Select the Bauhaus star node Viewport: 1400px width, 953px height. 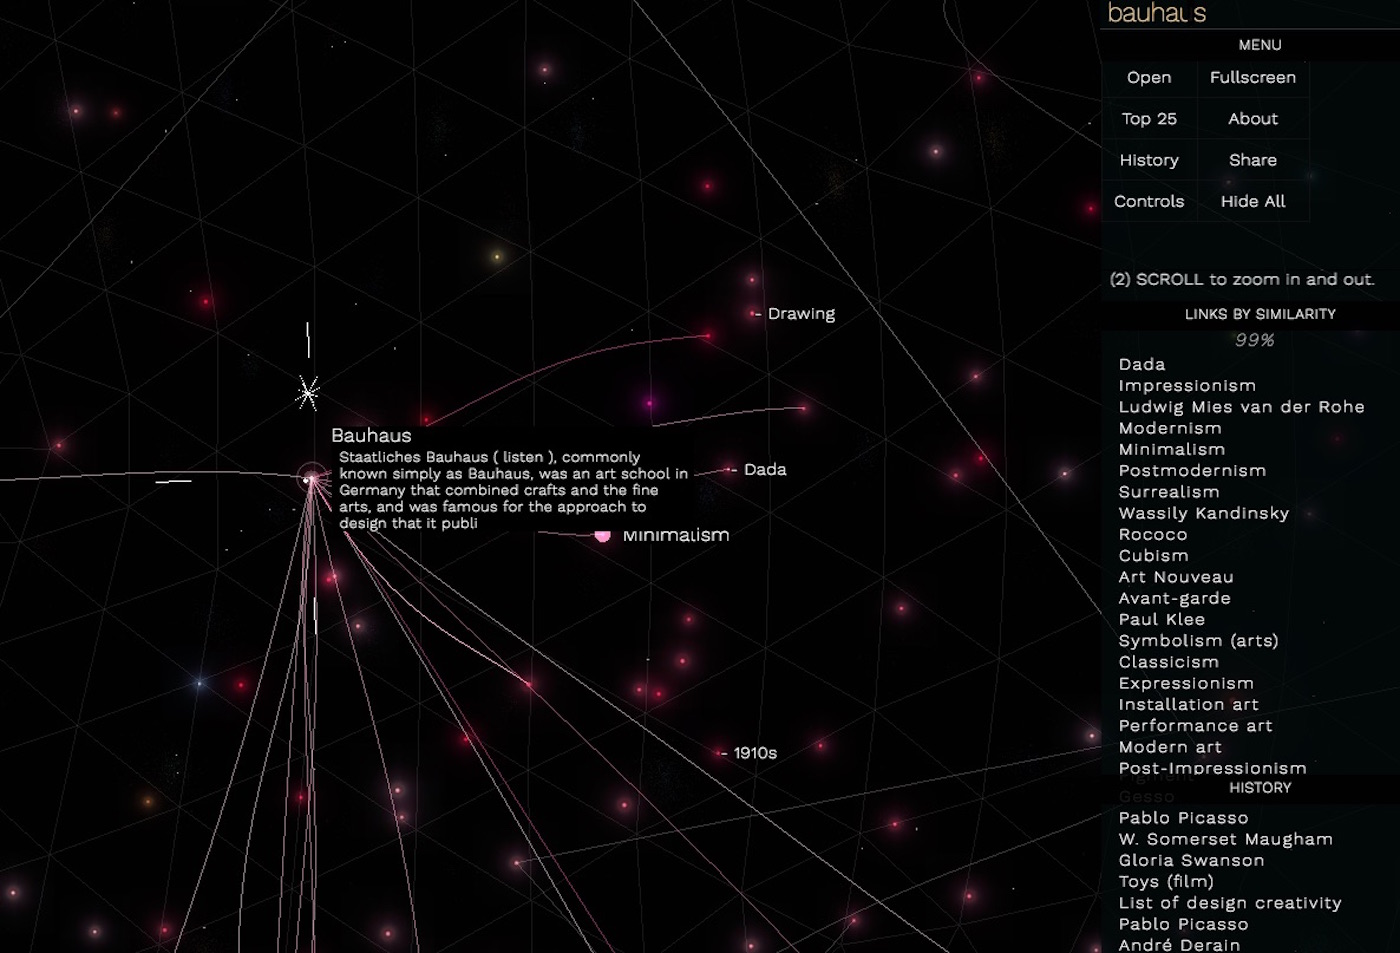coord(309,478)
